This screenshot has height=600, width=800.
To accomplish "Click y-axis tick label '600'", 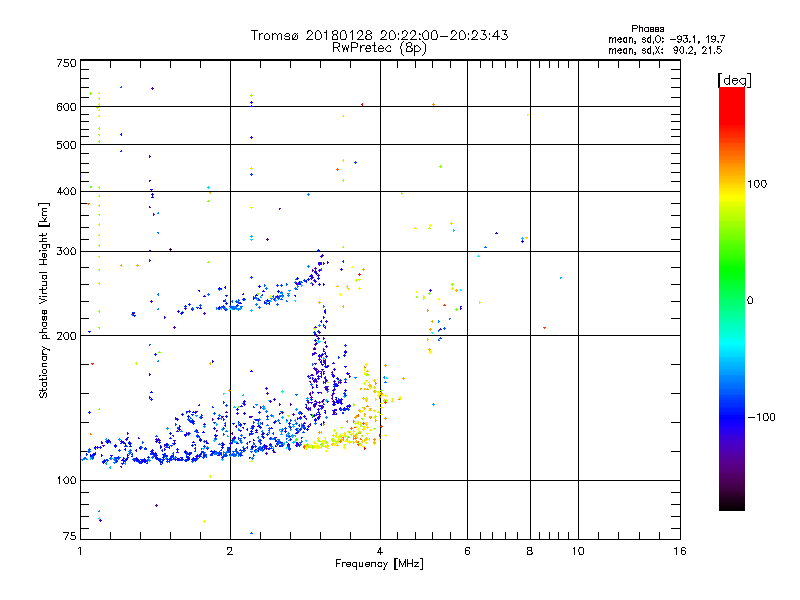I will 66,107.
